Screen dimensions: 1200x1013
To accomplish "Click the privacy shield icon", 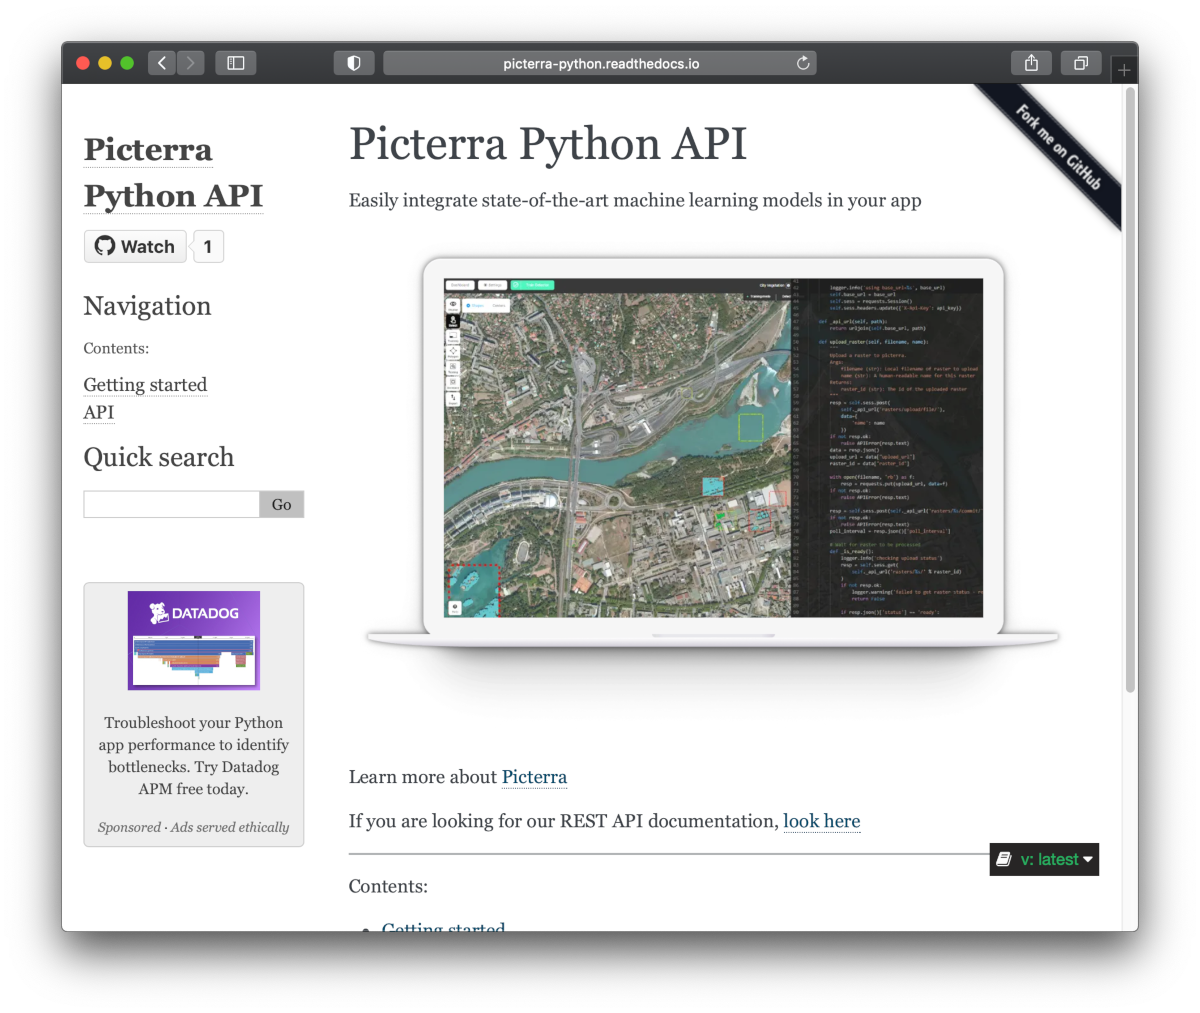I will (x=354, y=62).
